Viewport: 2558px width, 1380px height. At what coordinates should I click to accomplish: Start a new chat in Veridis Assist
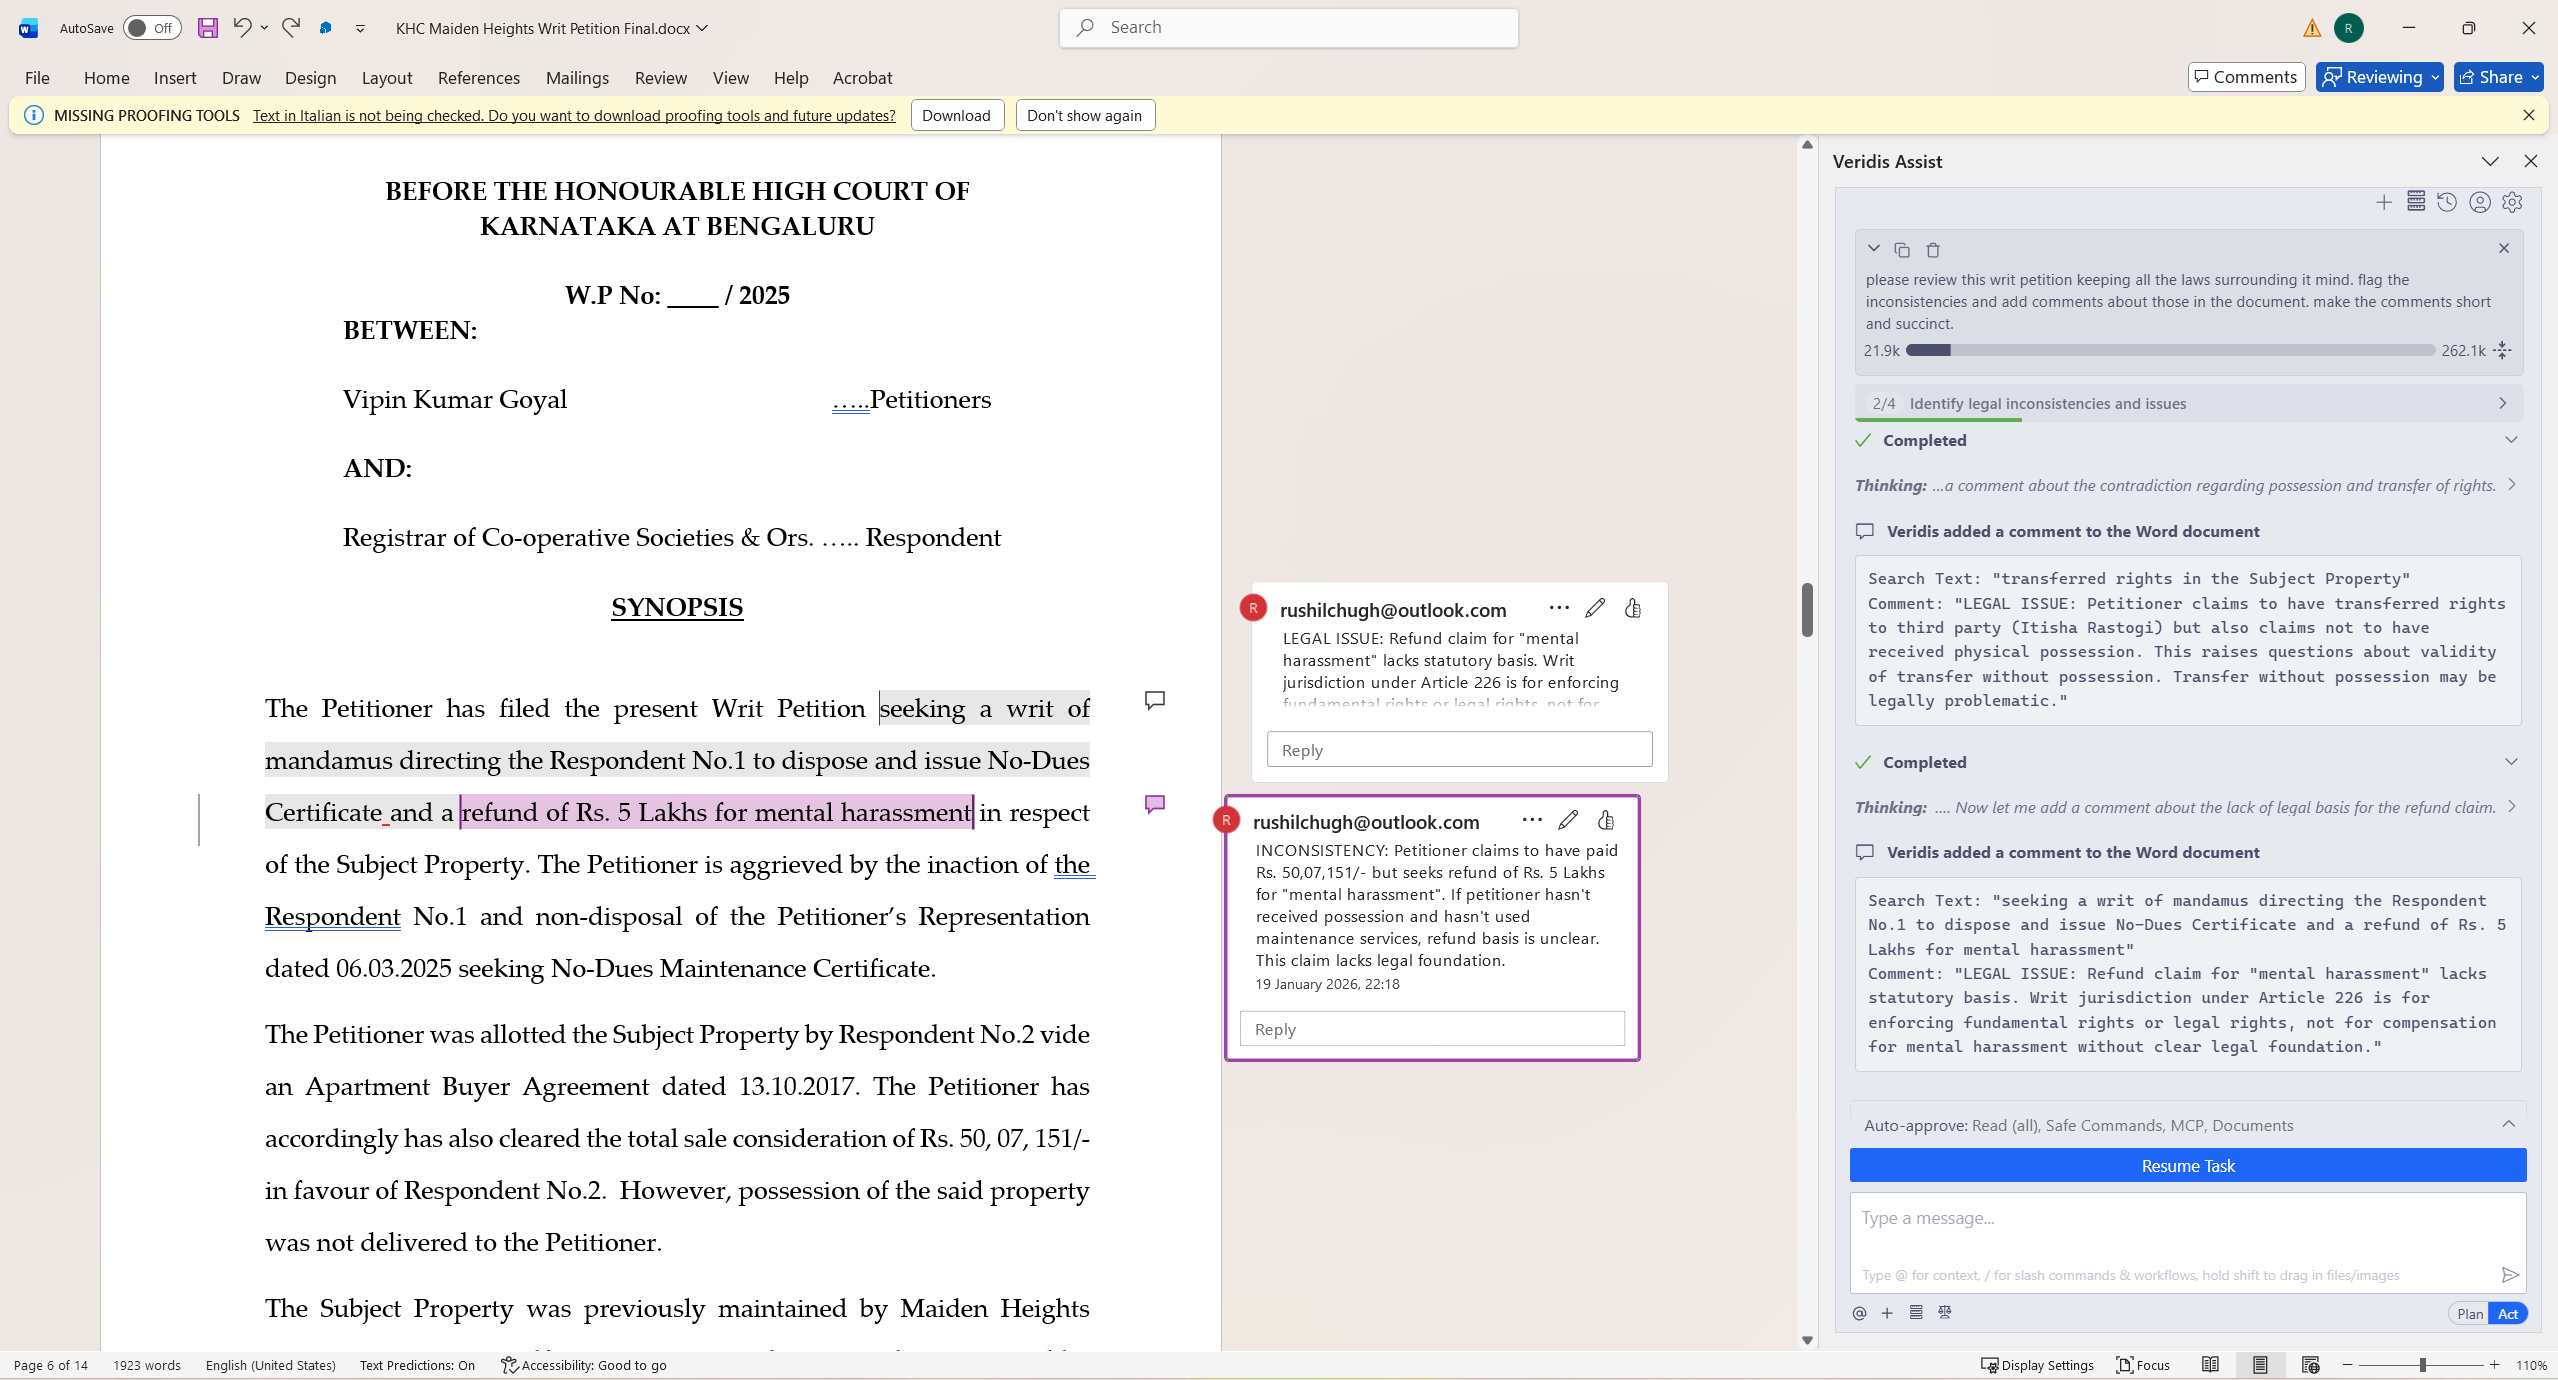point(2384,201)
